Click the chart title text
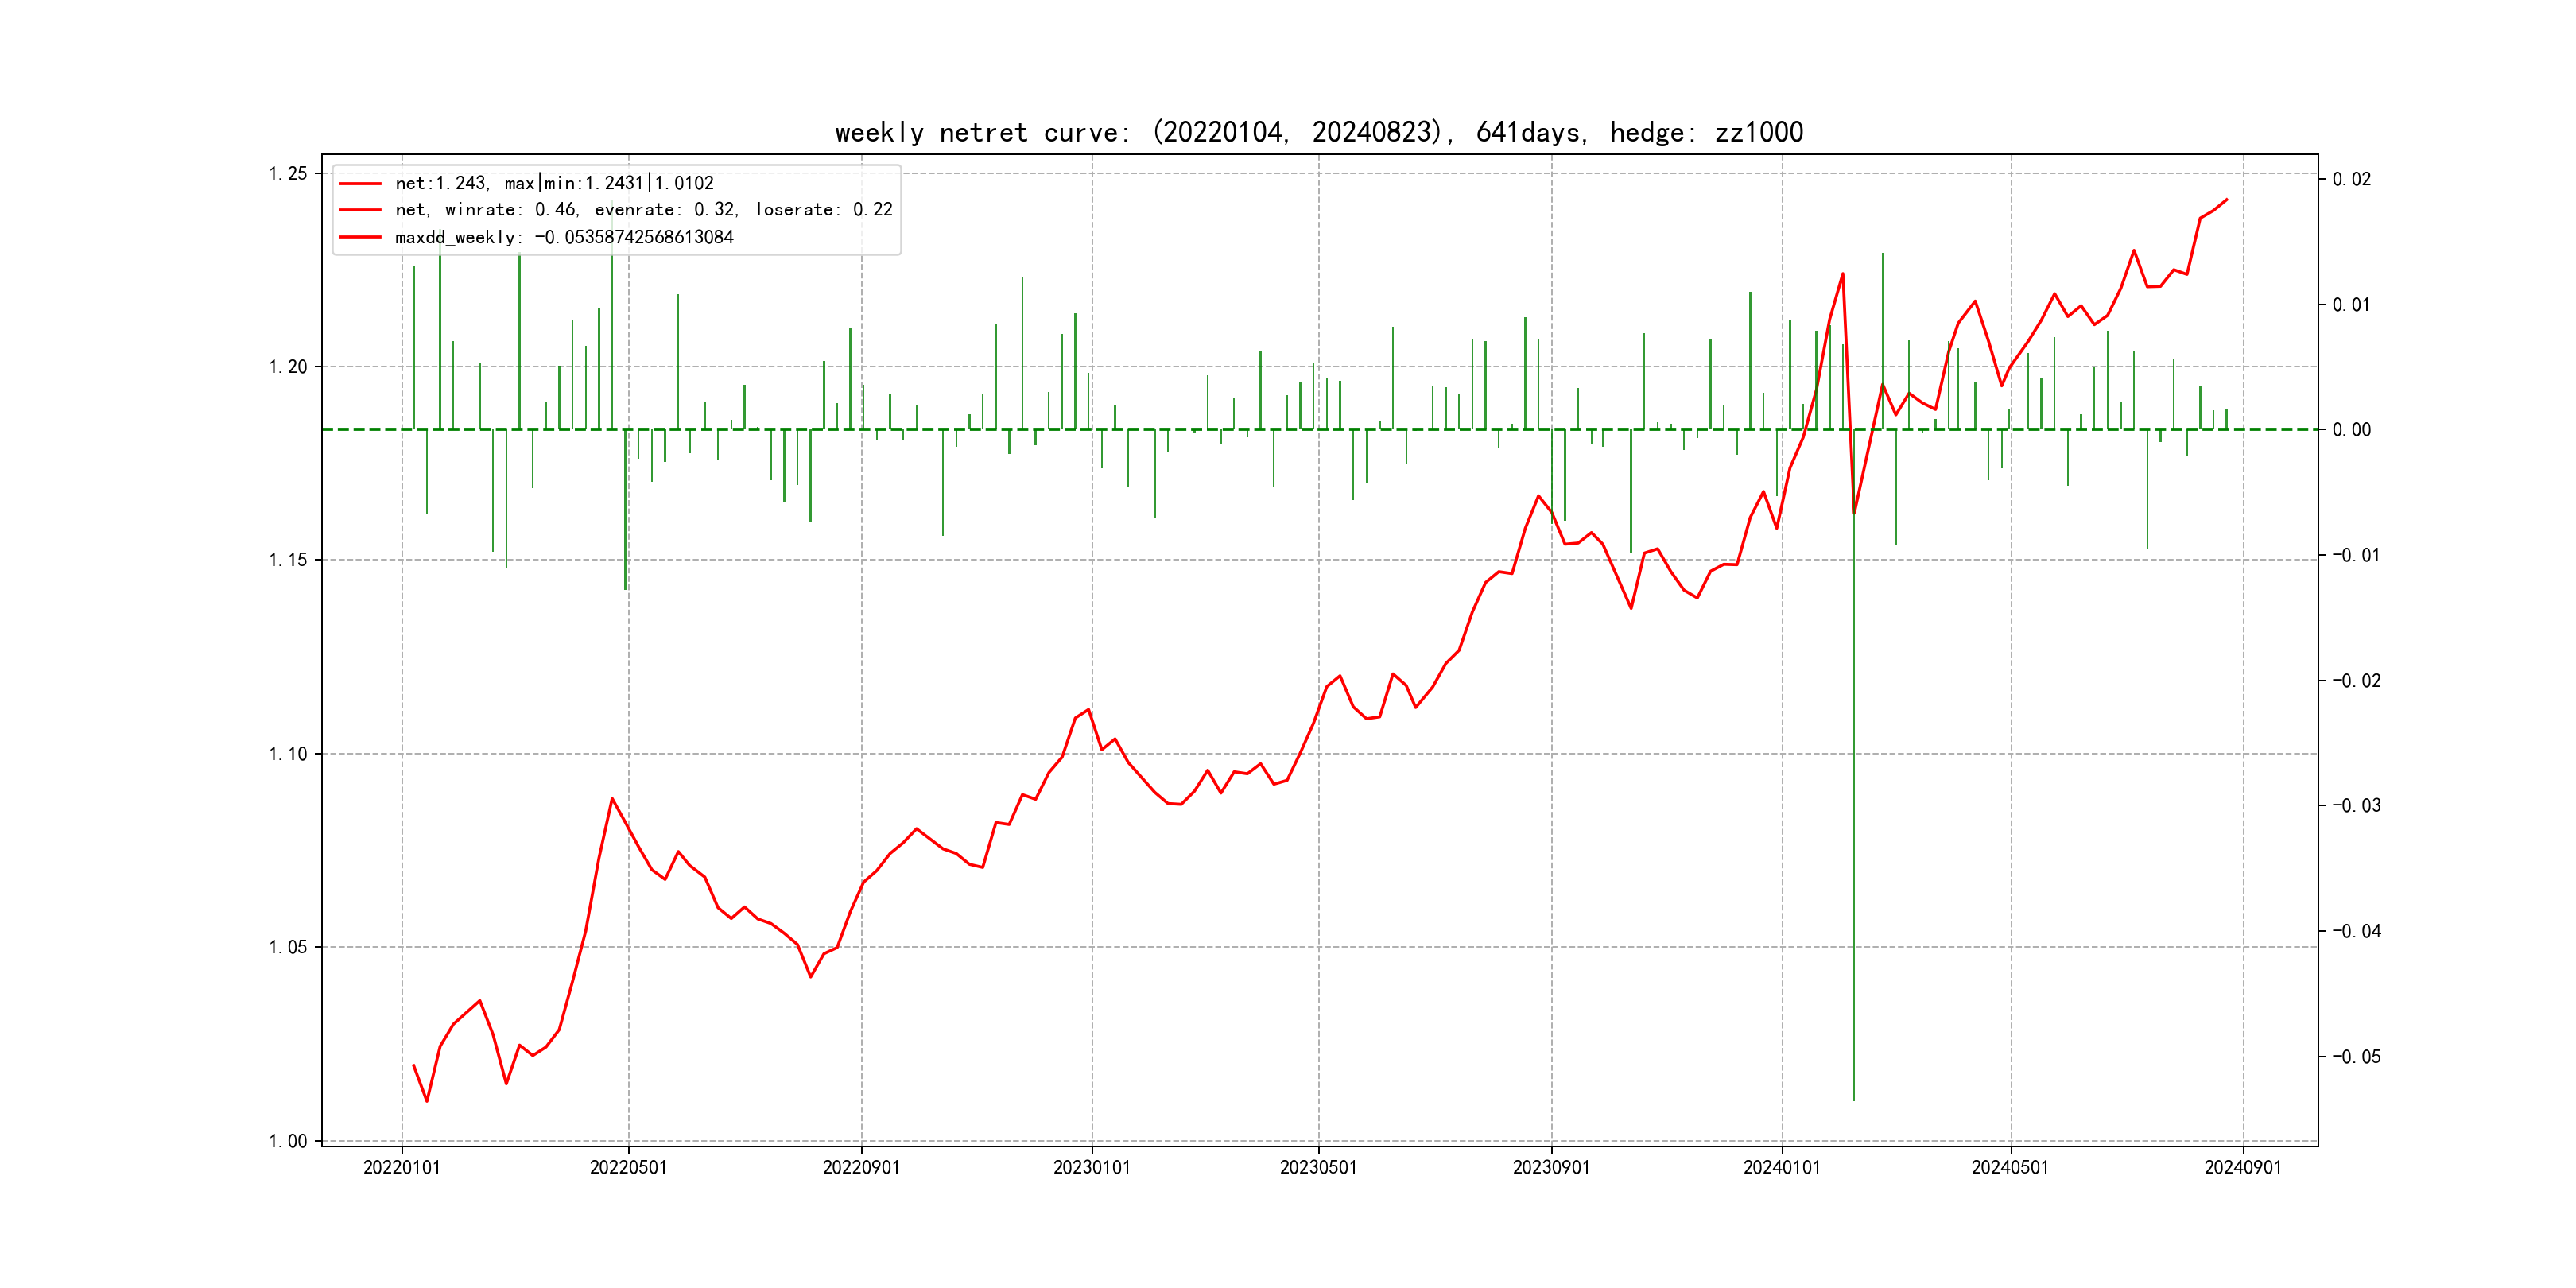 [1318, 132]
